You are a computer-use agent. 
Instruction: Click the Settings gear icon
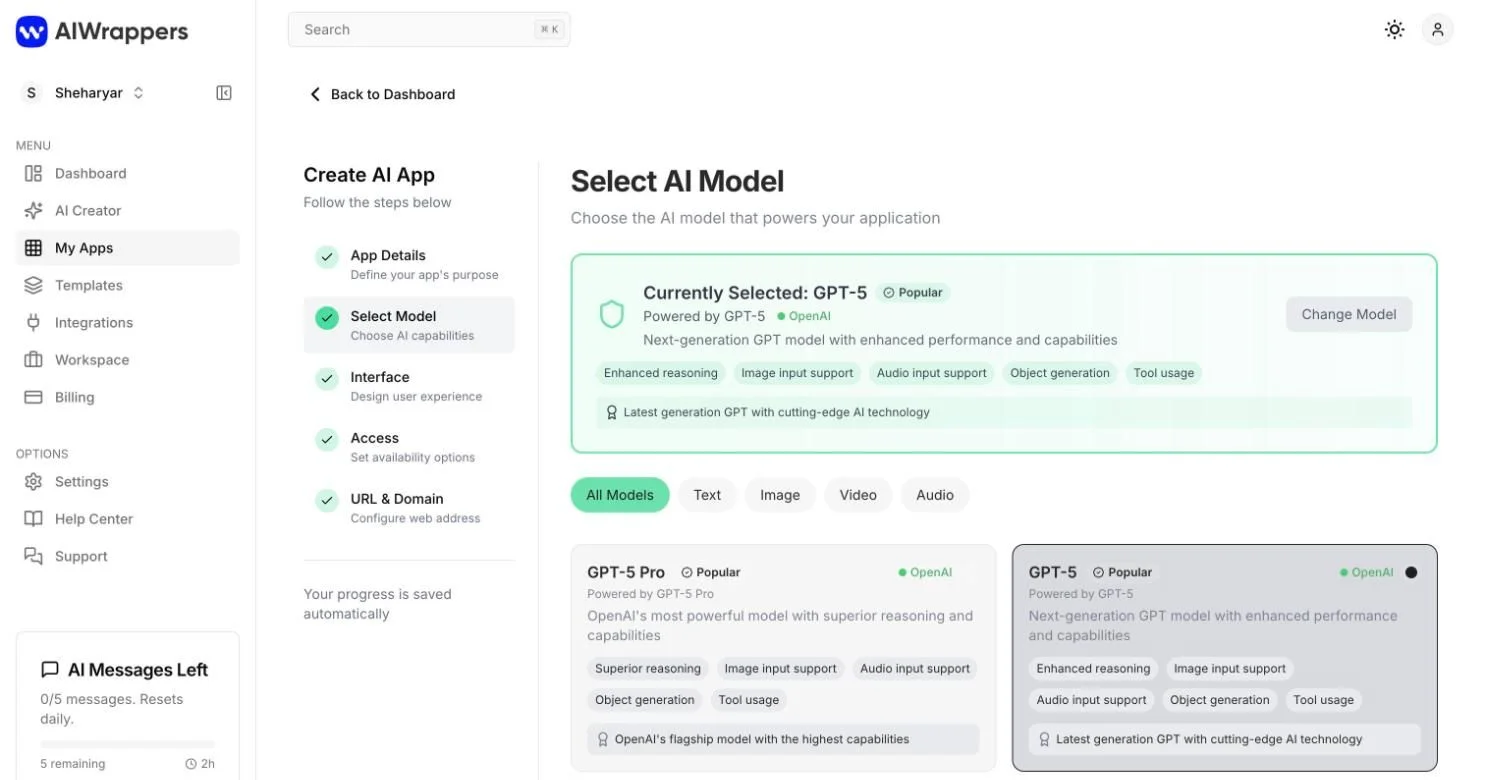coord(33,482)
